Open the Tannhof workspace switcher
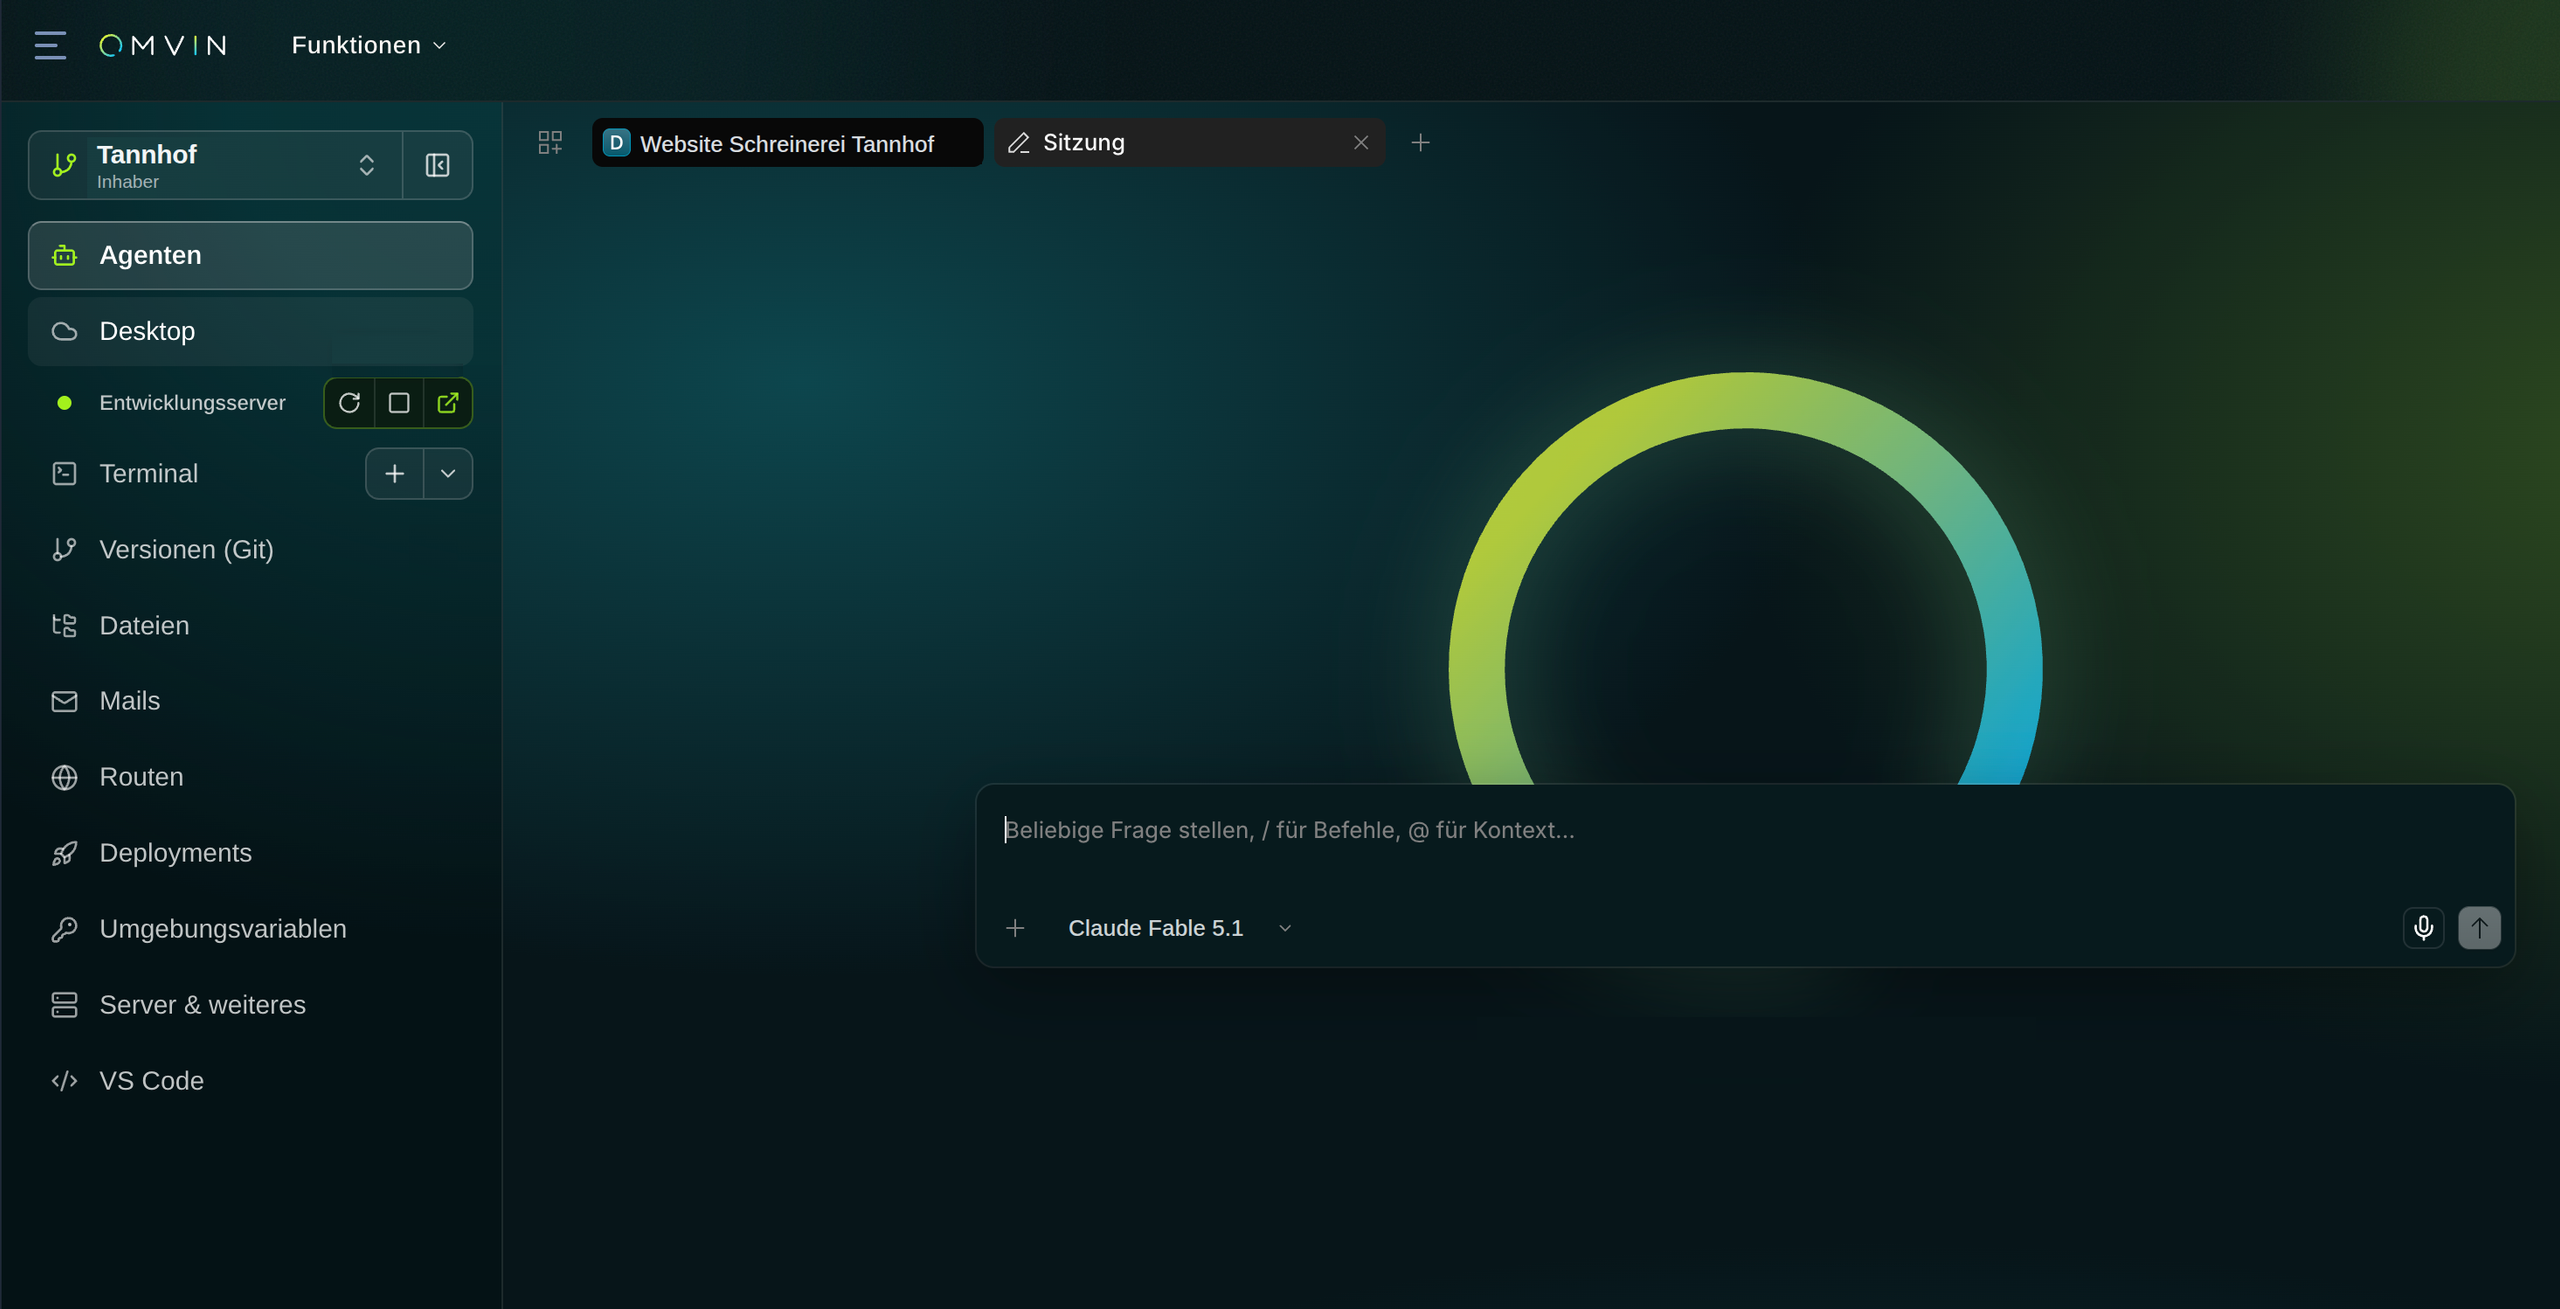The image size is (2560, 1309). [x=215, y=165]
